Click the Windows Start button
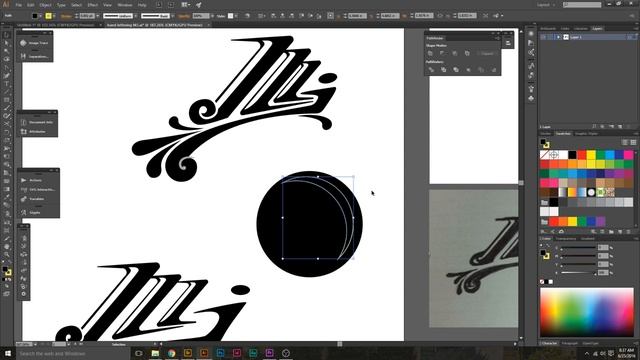The image size is (640, 360). [7, 353]
